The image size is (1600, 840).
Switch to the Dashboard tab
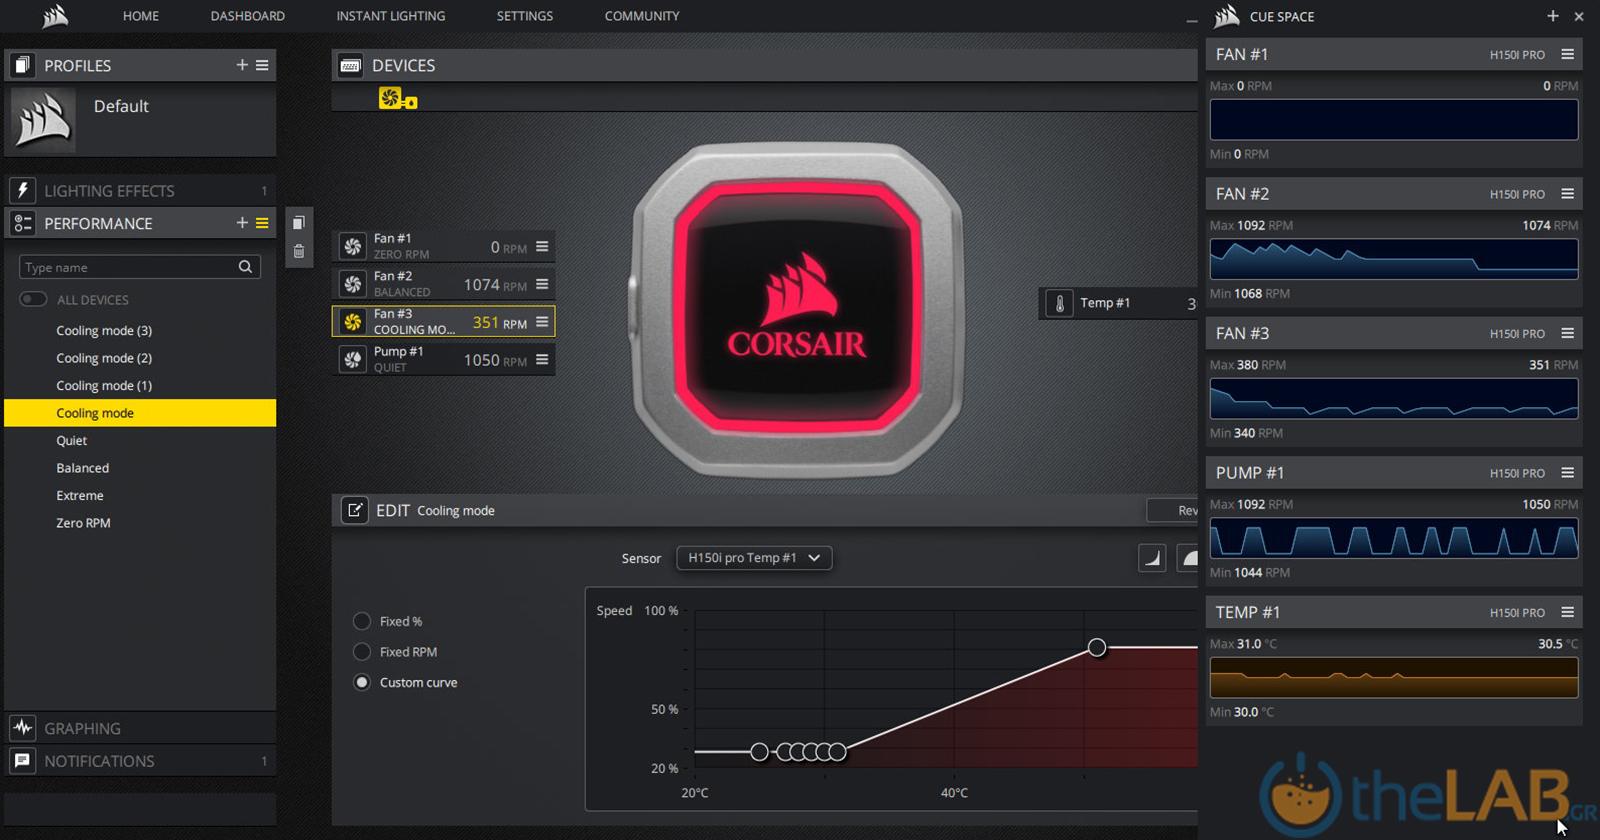point(248,16)
